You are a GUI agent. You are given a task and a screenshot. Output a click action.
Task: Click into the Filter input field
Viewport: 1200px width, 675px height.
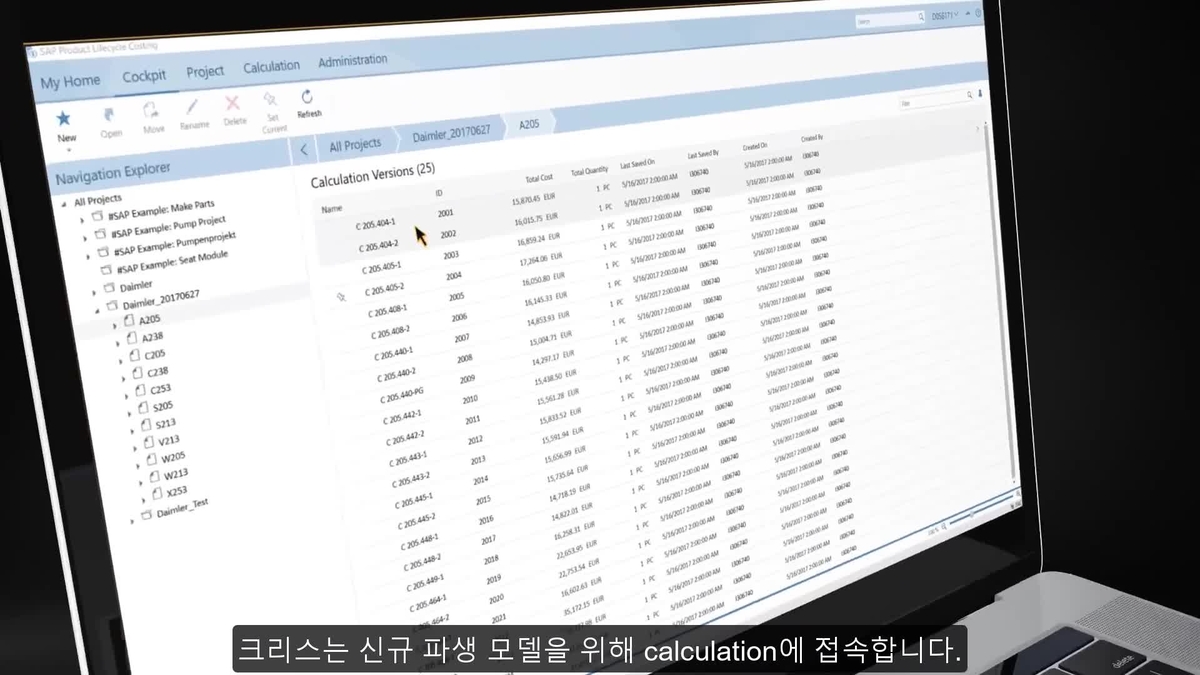point(930,101)
